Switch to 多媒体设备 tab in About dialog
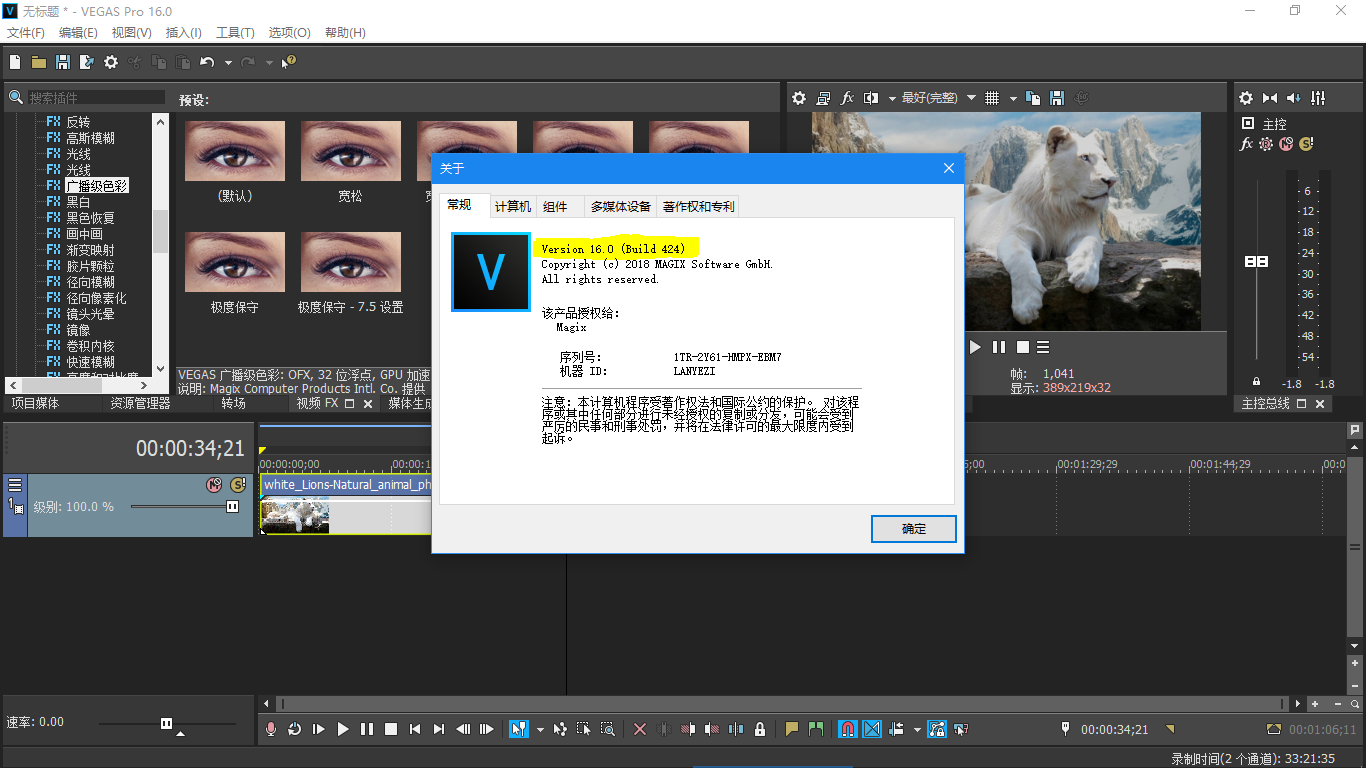 click(x=620, y=207)
